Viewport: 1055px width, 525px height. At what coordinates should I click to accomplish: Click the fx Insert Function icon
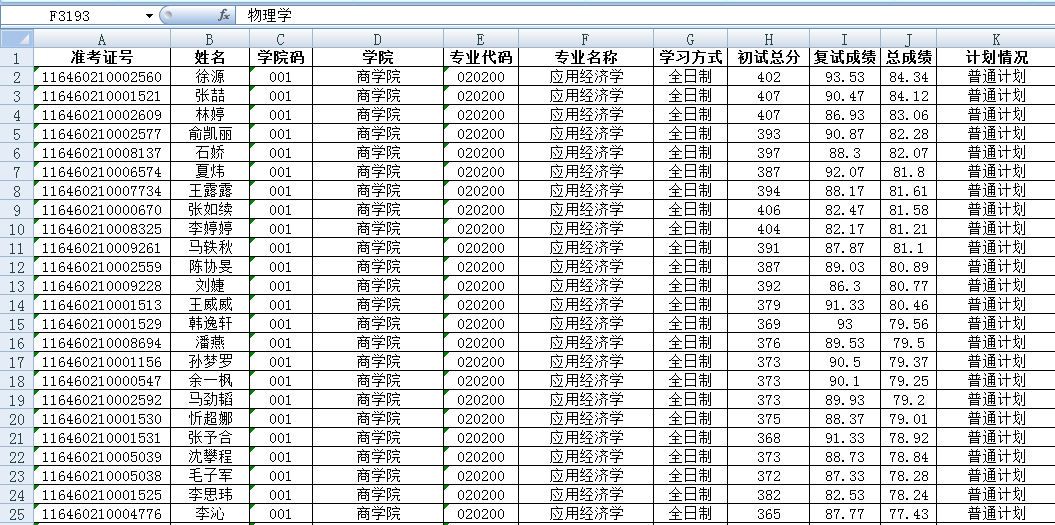(x=224, y=15)
